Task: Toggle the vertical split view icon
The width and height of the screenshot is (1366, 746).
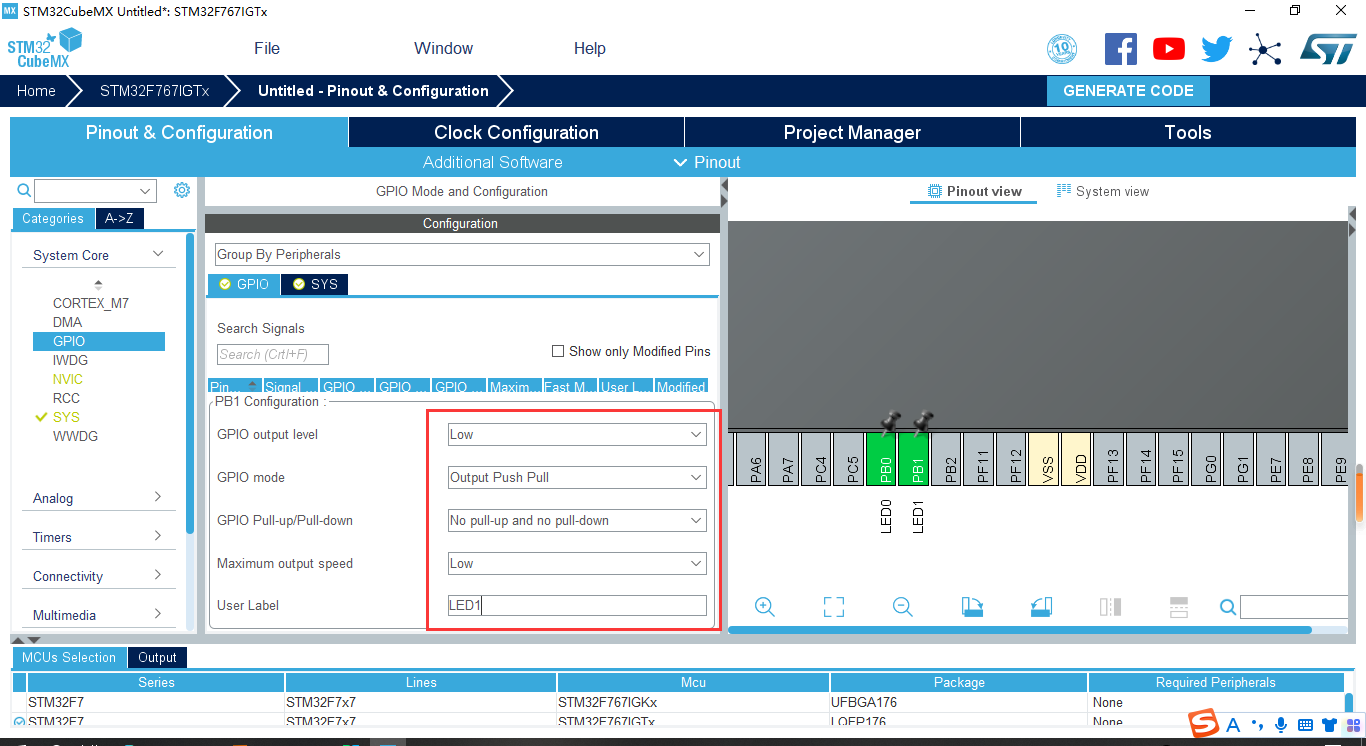Action: pyautogui.click(x=1110, y=606)
